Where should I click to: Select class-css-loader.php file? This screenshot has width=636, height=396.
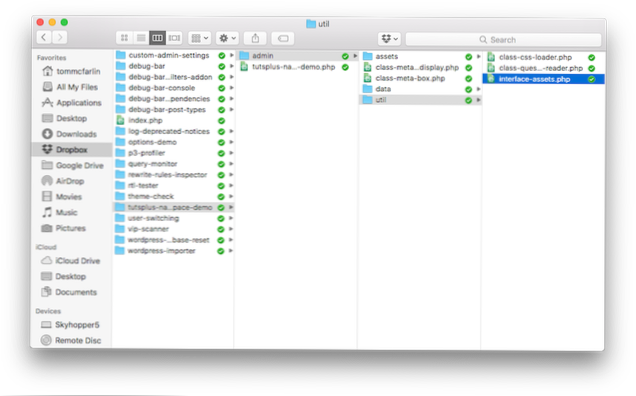tap(544, 57)
